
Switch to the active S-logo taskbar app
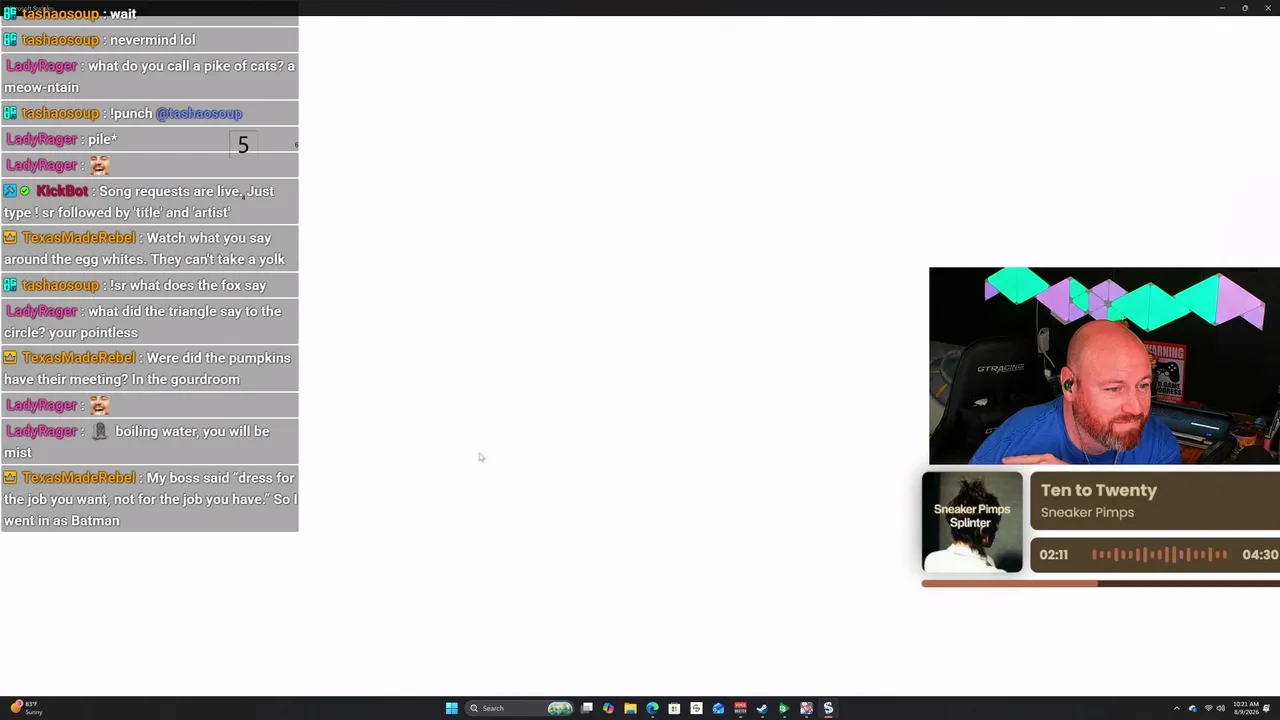click(x=828, y=708)
